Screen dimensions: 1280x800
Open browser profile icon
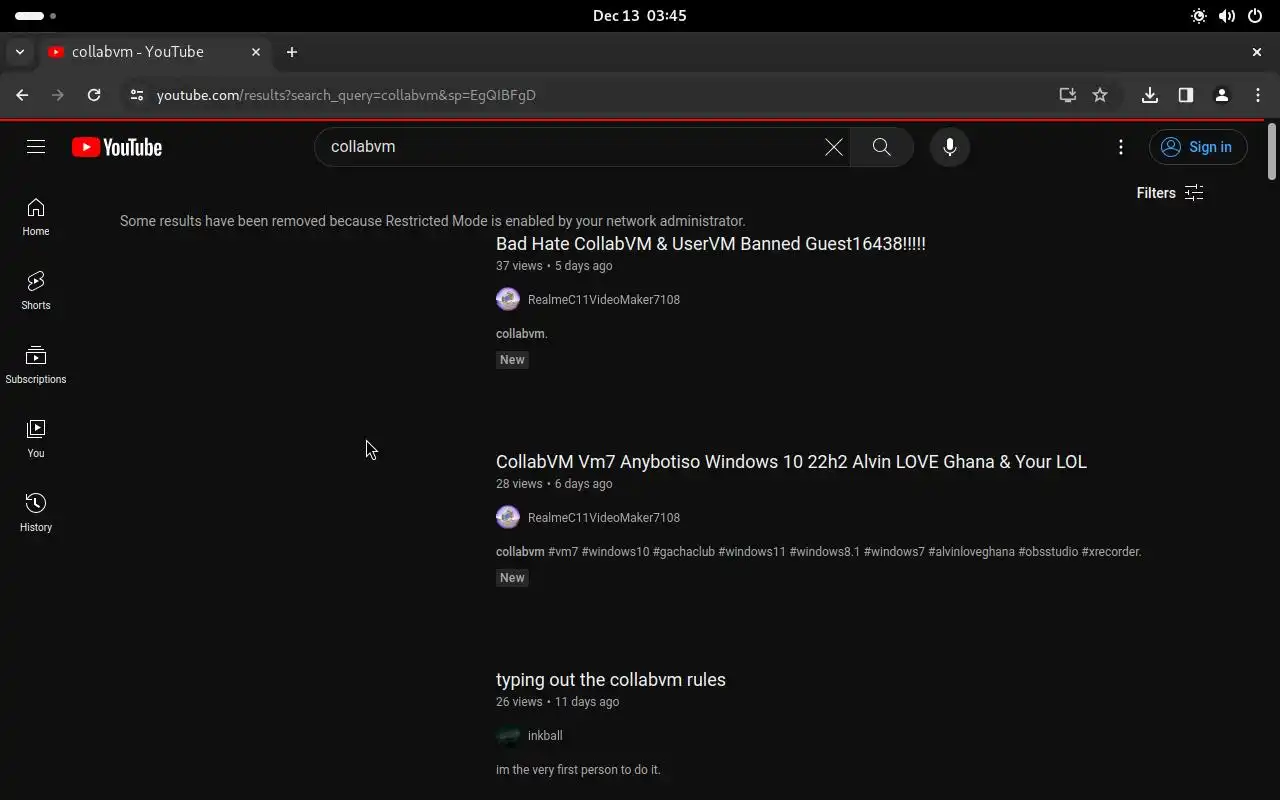(1222, 95)
